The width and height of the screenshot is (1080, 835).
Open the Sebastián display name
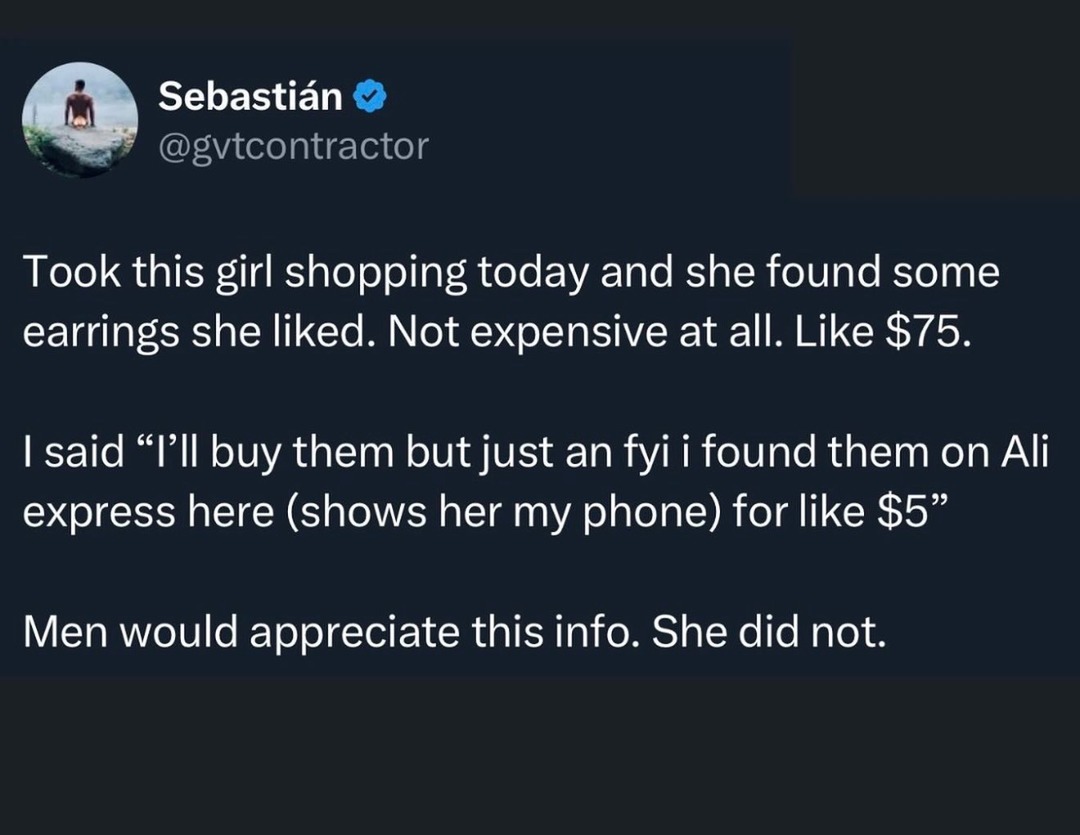pyautogui.click(x=250, y=96)
